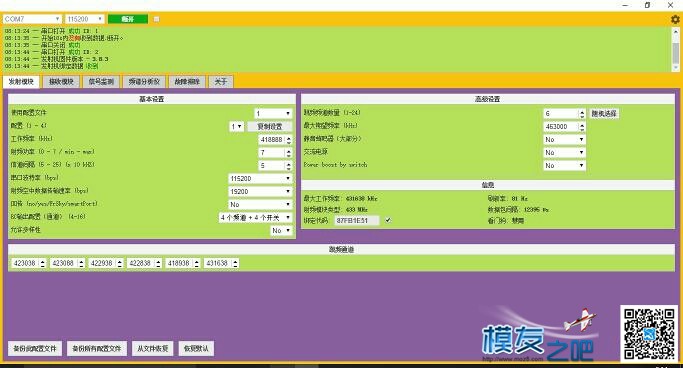Click the 08:13:24 serial port opened log line
683x368 pixels.
point(52,31)
